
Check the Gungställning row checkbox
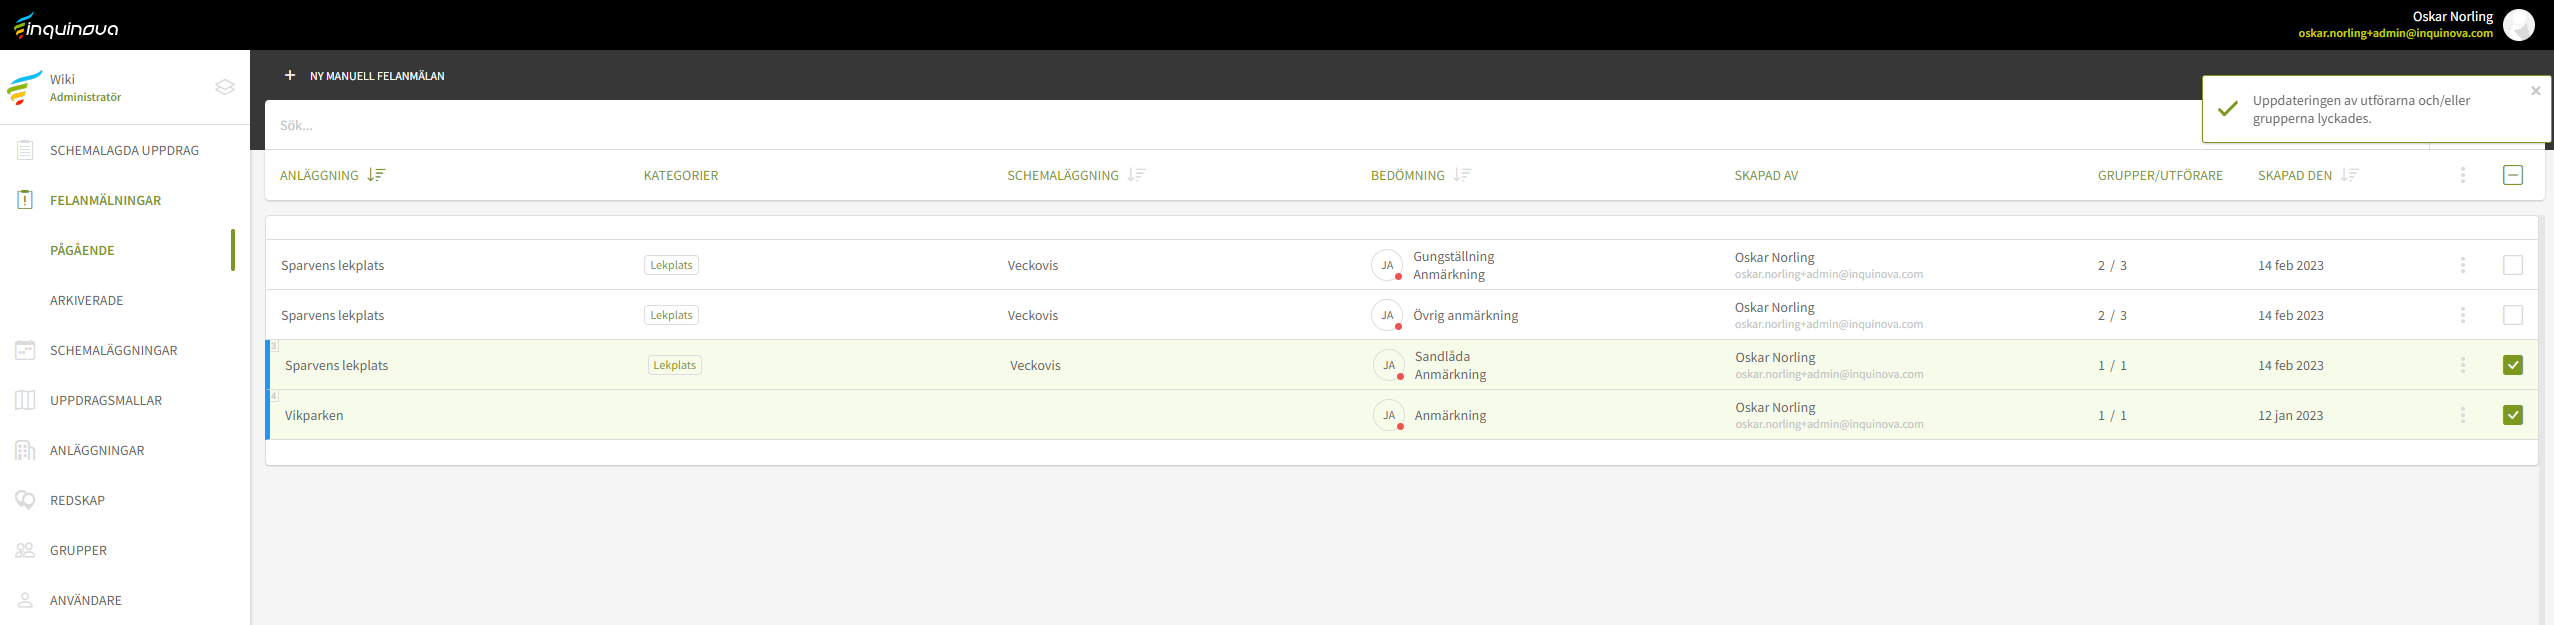[2512, 265]
